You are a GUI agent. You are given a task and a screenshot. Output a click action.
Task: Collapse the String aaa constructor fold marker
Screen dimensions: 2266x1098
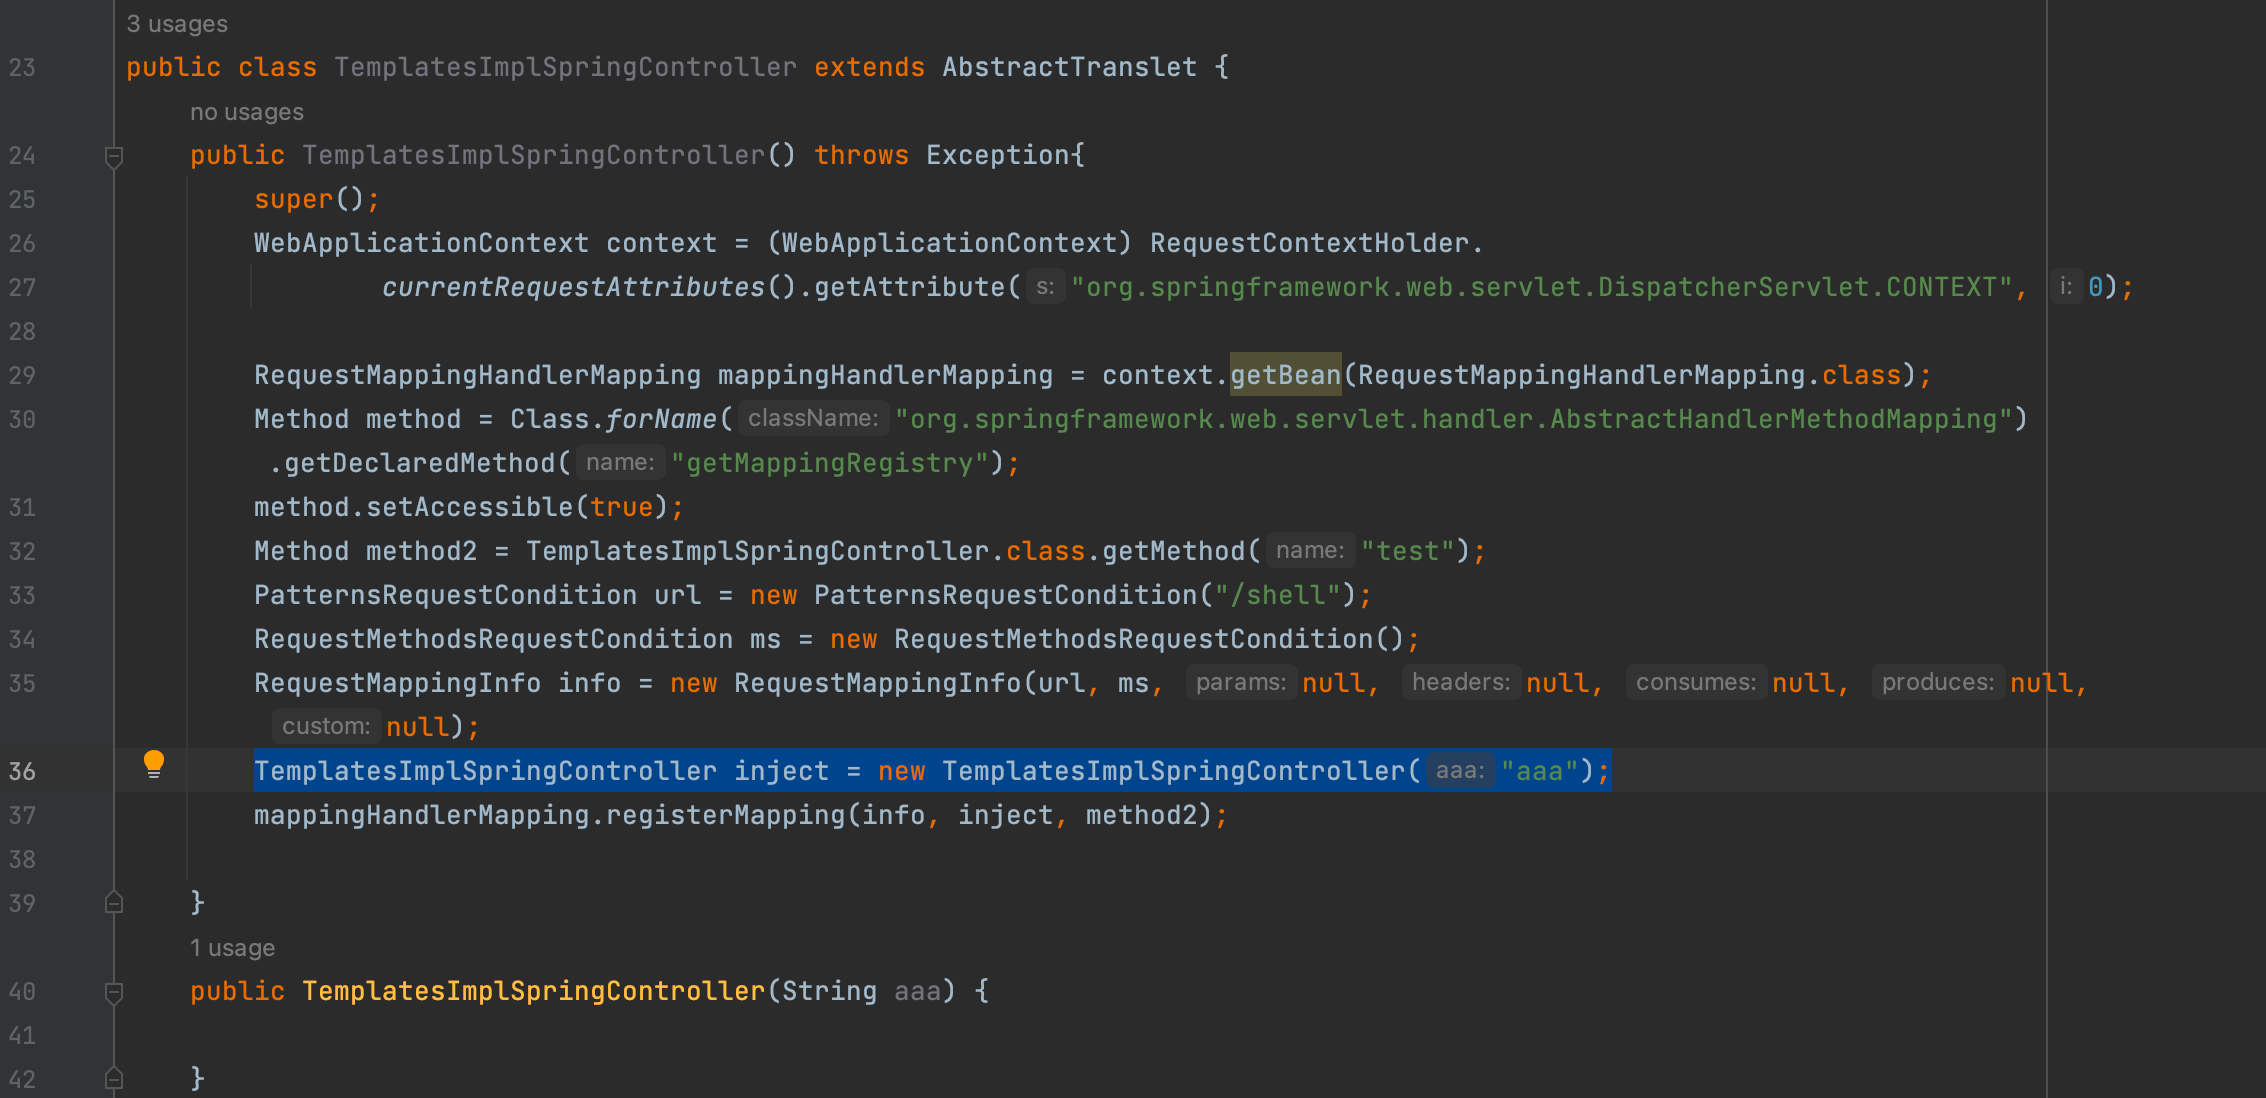tap(114, 992)
